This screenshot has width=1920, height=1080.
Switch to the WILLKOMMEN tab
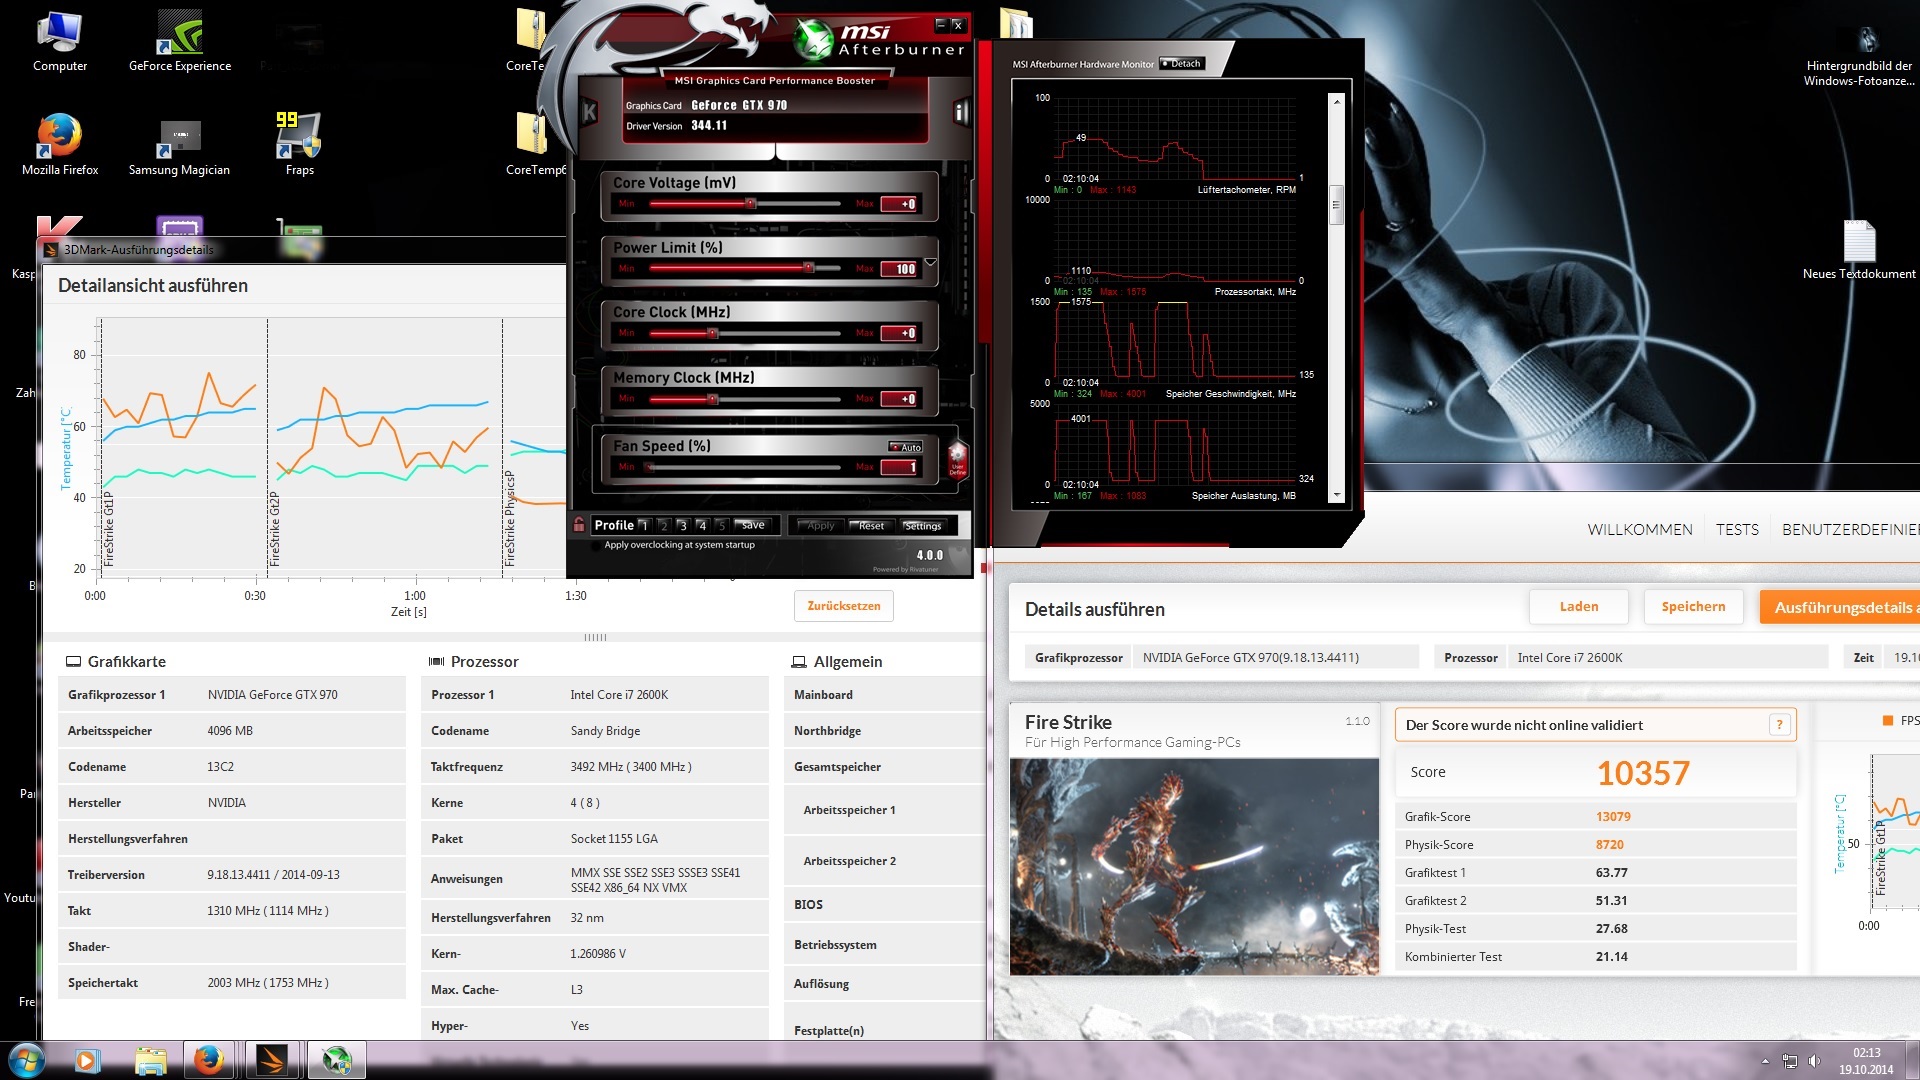1639,530
